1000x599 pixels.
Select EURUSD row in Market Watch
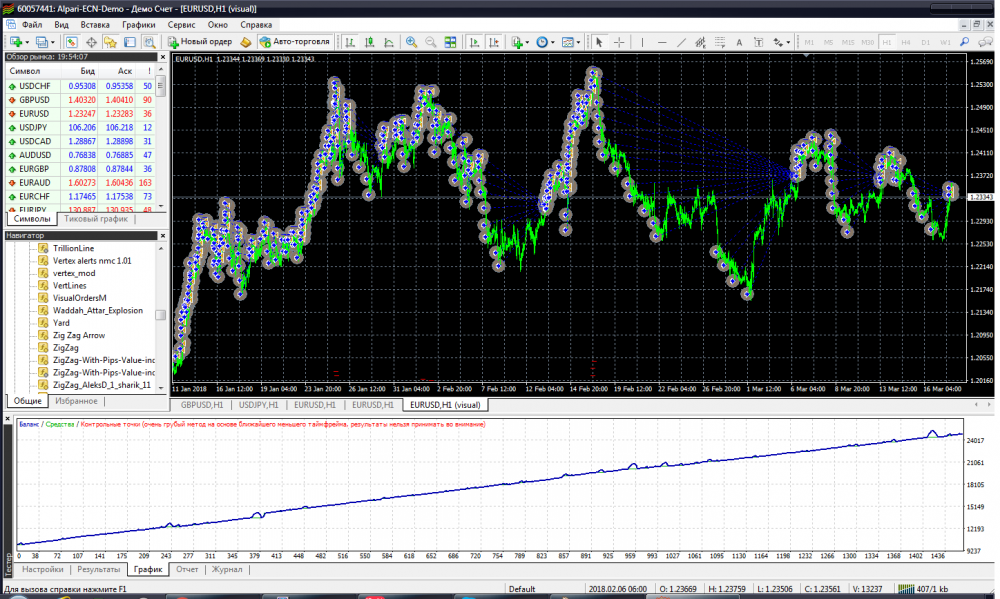click(x=80, y=114)
